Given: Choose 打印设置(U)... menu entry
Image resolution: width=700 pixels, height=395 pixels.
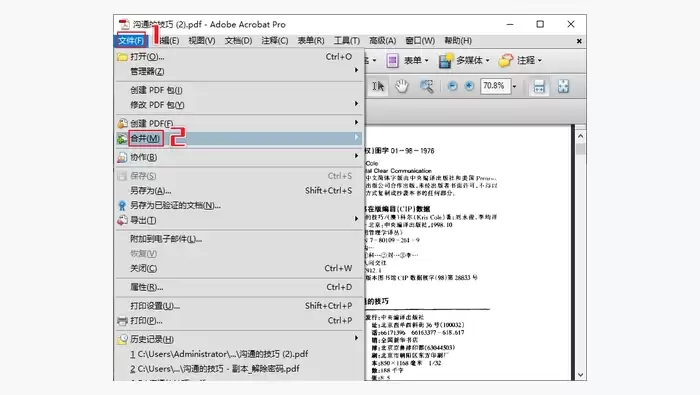Looking at the screenshot, I should tap(240, 306).
